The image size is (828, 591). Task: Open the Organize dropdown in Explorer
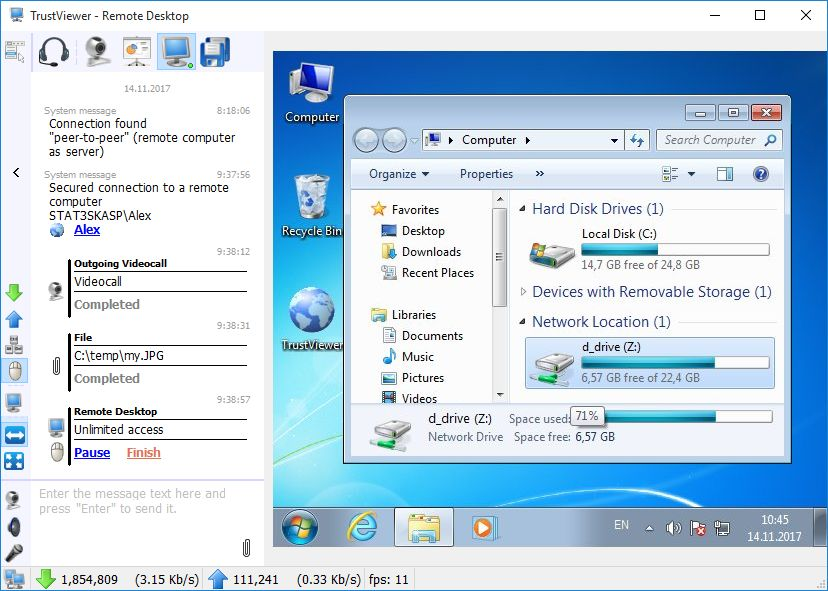(x=398, y=174)
